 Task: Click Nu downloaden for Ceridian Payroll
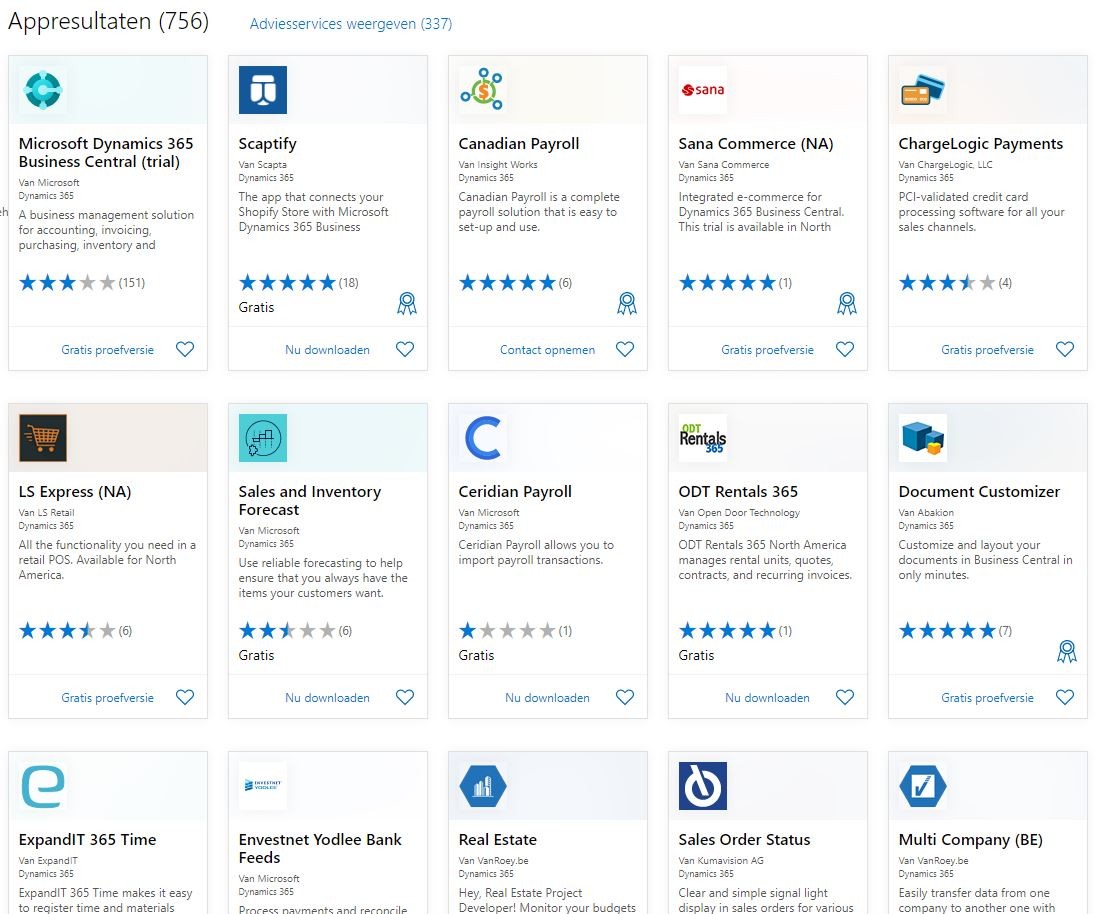tap(547, 698)
